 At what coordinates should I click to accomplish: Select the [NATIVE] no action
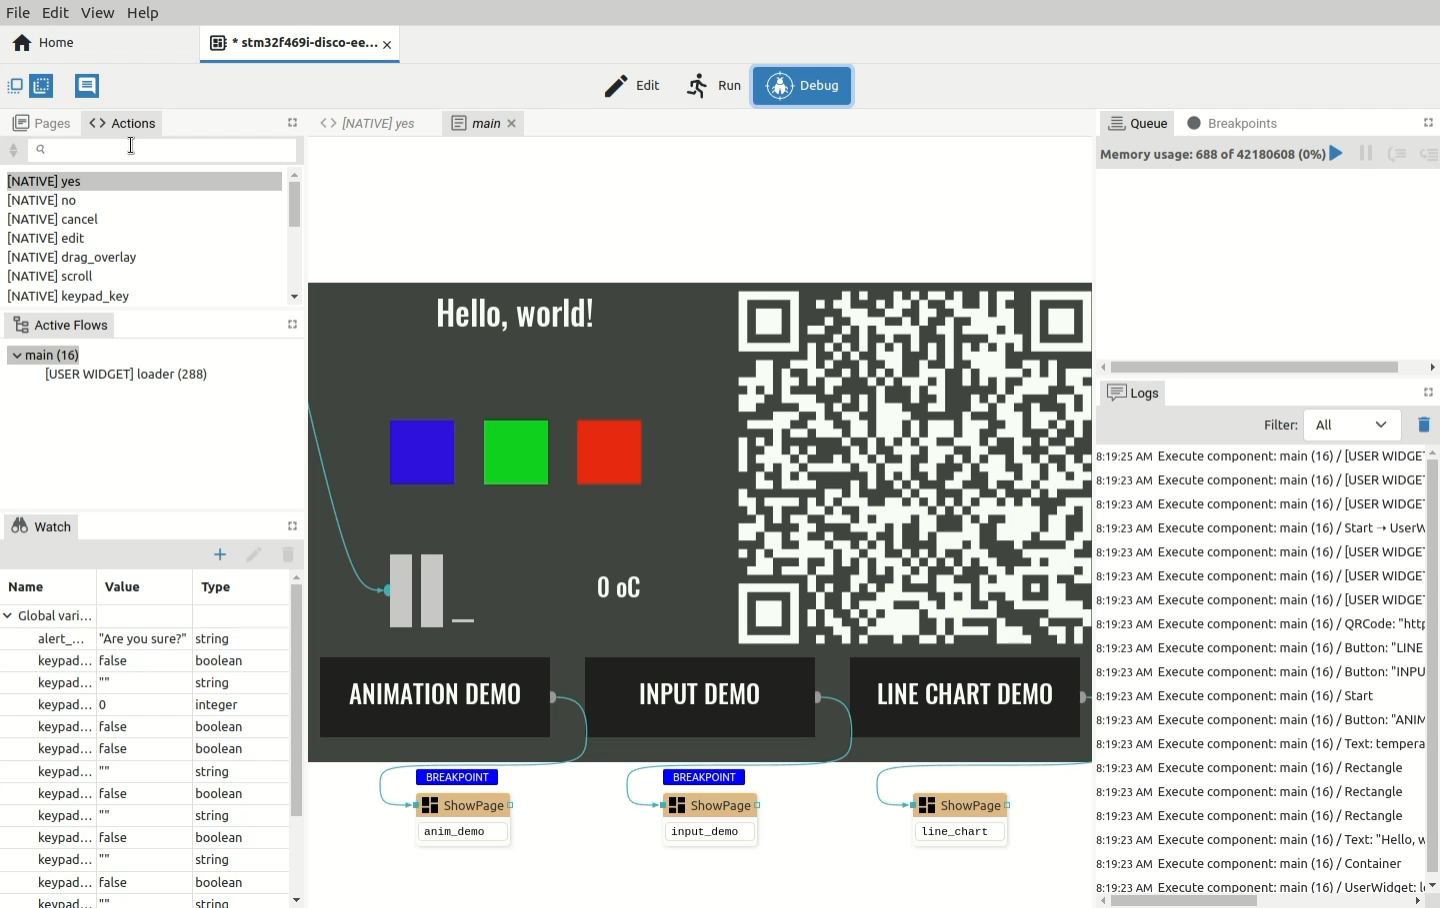coord(144,200)
